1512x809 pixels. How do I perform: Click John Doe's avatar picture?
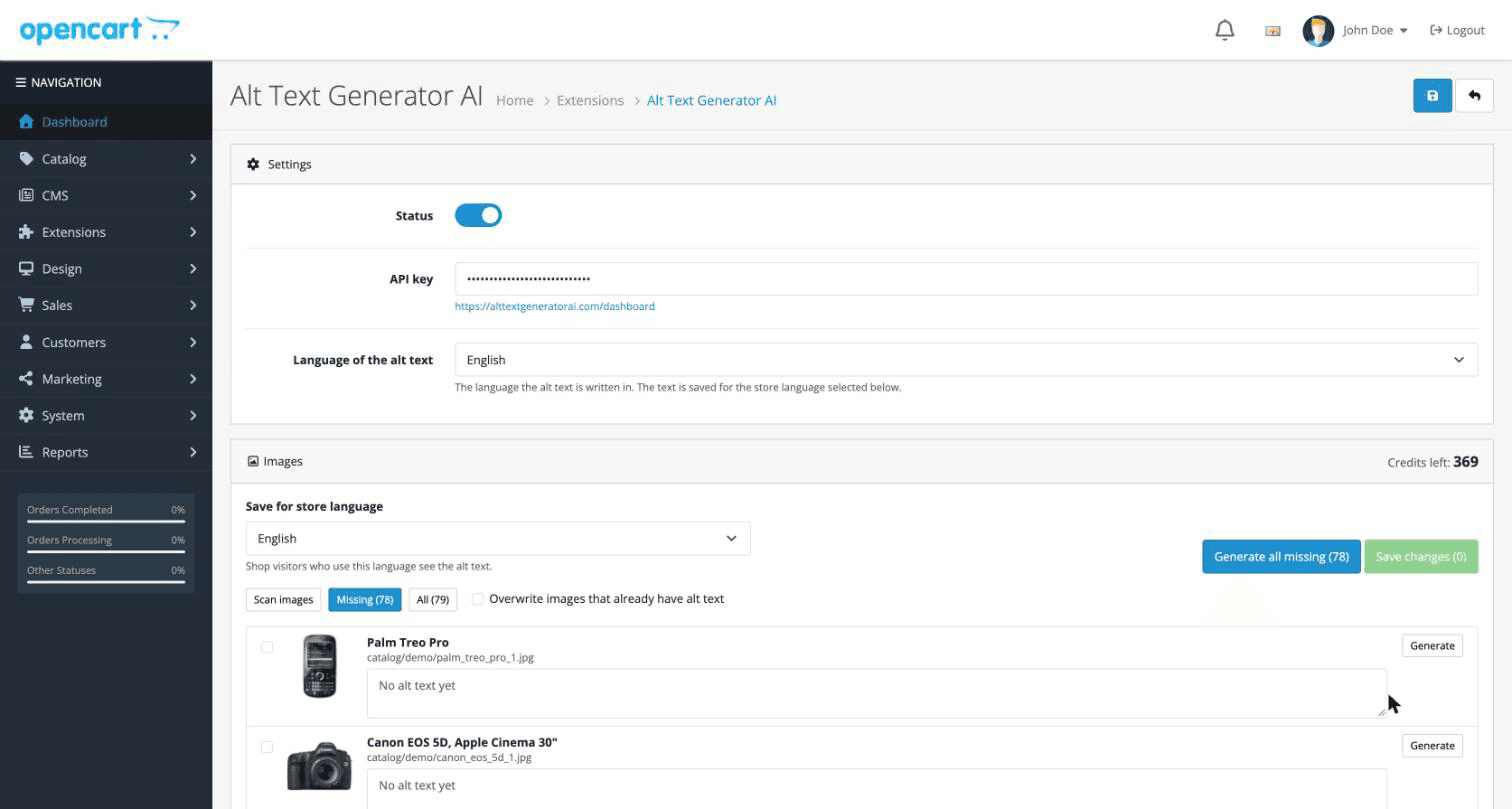tap(1318, 30)
